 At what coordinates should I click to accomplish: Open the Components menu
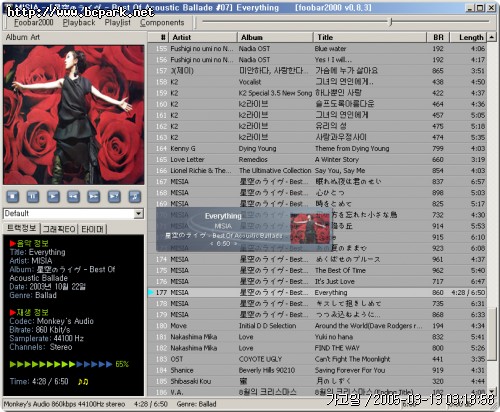coord(162,23)
